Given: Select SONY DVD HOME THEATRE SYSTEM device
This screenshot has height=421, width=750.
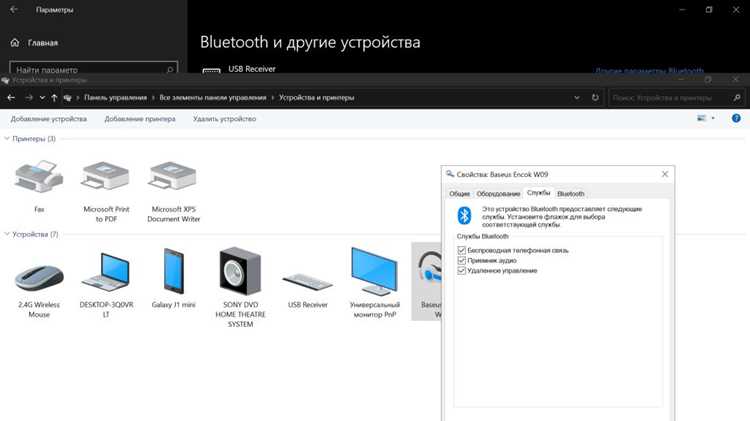Looking at the screenshot, I should pyautogui.click(x=240, y=271).
